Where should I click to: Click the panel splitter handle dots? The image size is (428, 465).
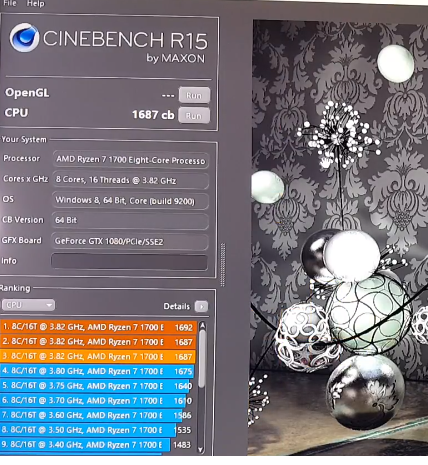[x=223, y=265]
